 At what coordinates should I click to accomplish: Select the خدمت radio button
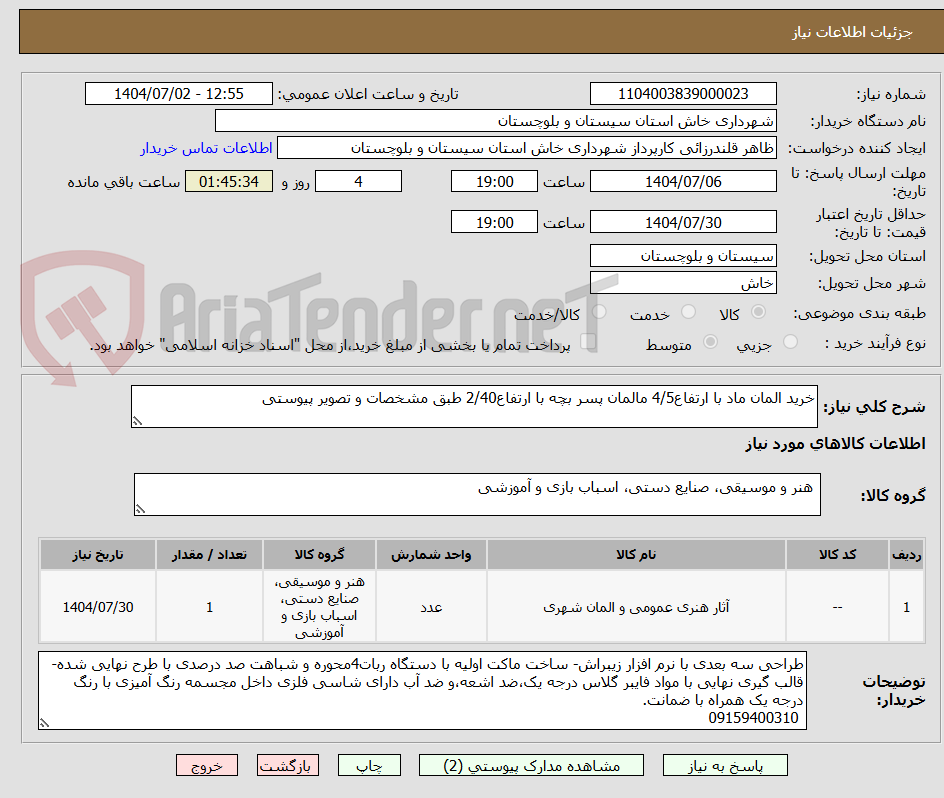click(x=688, y=312)
